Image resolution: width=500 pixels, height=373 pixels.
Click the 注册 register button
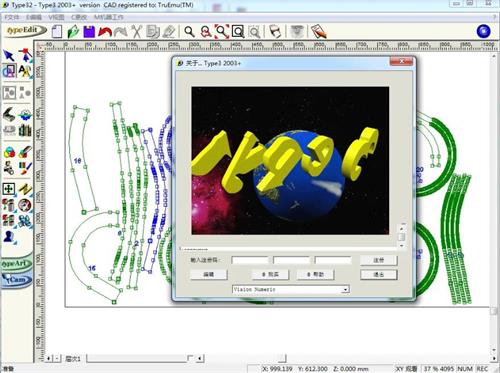tap(379, 260)
